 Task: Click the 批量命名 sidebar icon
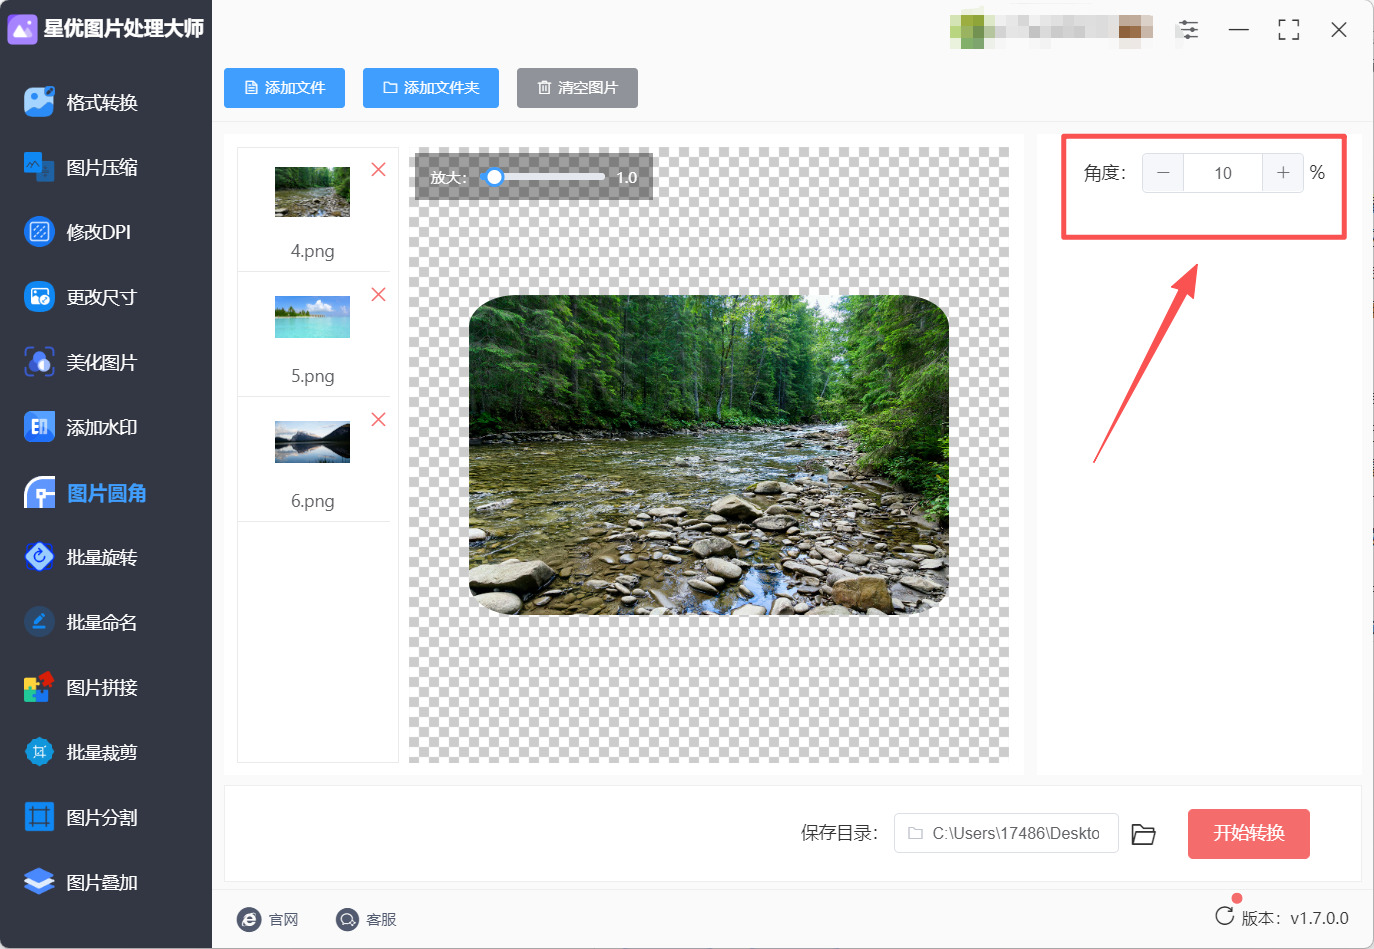(39, 622)
